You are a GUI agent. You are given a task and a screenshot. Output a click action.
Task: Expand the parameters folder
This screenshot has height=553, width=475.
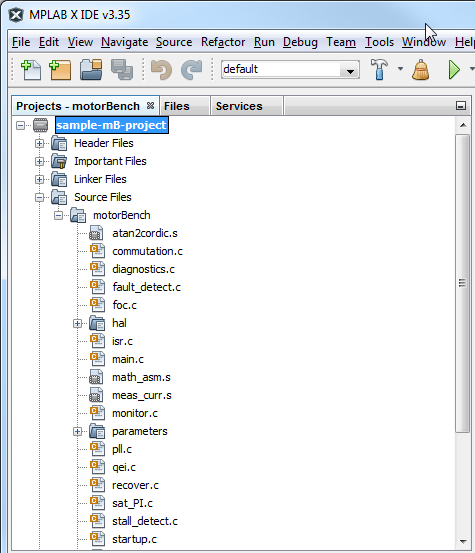(x=78, y=431)
